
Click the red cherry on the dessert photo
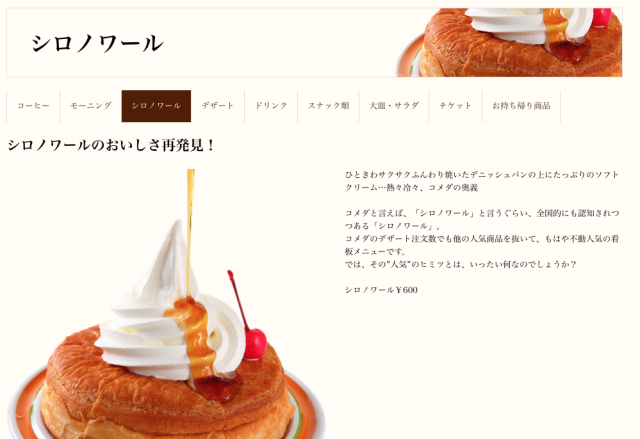point(256,344)
